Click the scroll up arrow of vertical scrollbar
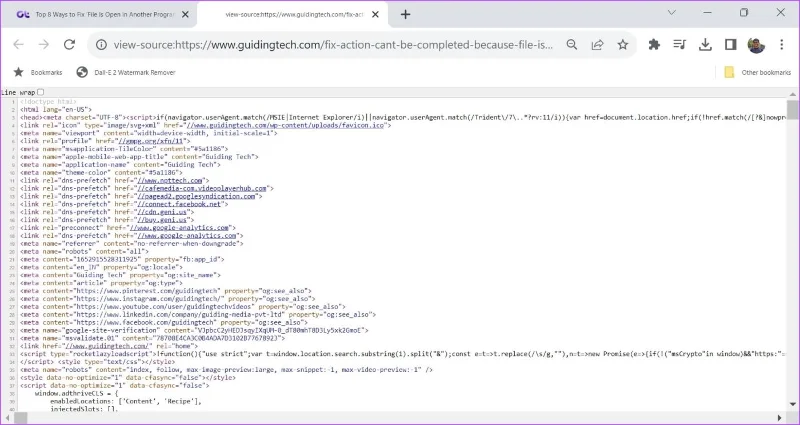The height and width of the screenshot is (425, 800). (x=792, y=94)
